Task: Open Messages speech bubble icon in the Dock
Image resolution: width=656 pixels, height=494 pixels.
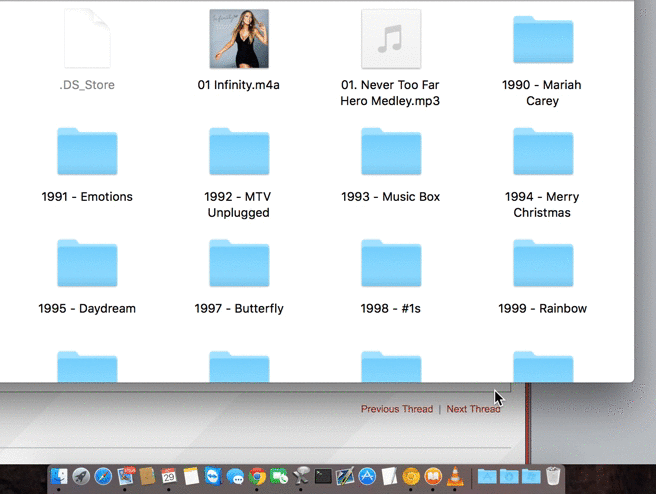Action: pos(235,476)
